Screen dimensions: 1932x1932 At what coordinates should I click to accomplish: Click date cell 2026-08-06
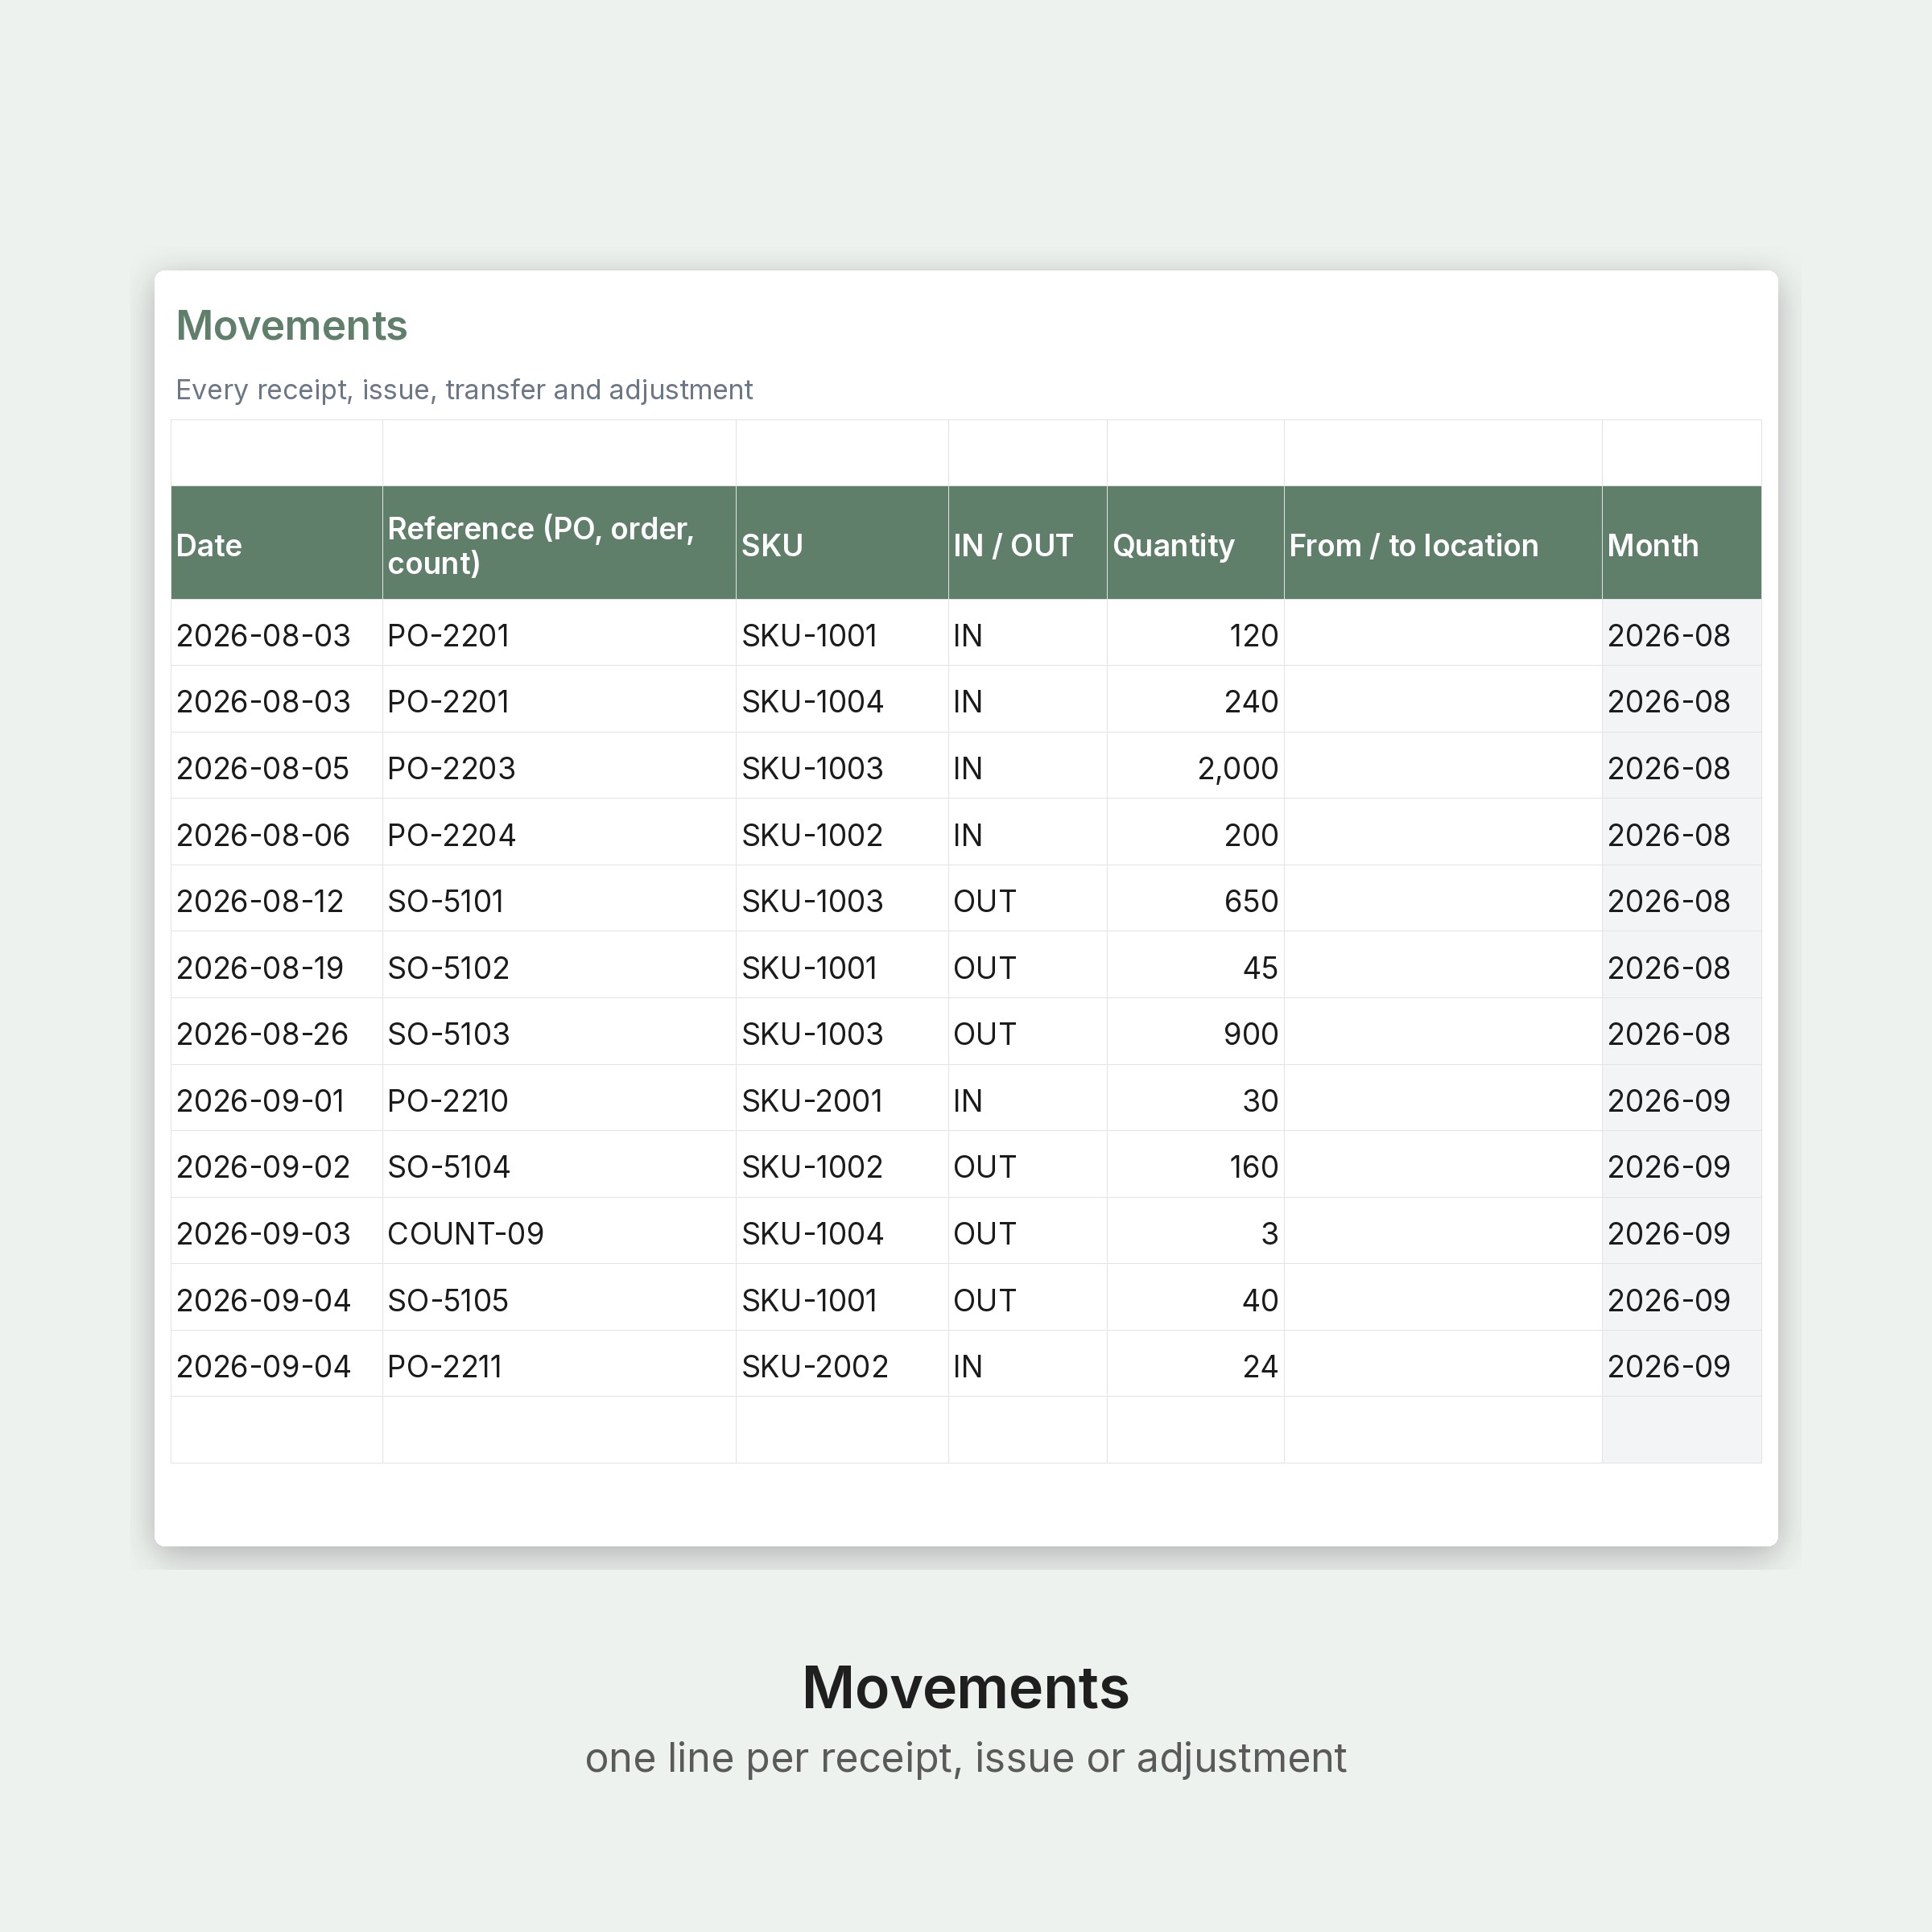[x=276, y=832]
